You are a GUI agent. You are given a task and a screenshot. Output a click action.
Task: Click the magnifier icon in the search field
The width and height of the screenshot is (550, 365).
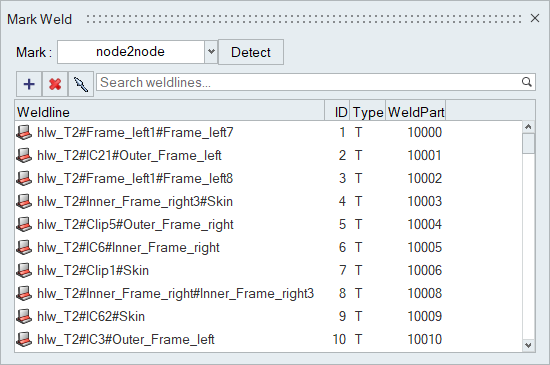[x=526, y=82]
